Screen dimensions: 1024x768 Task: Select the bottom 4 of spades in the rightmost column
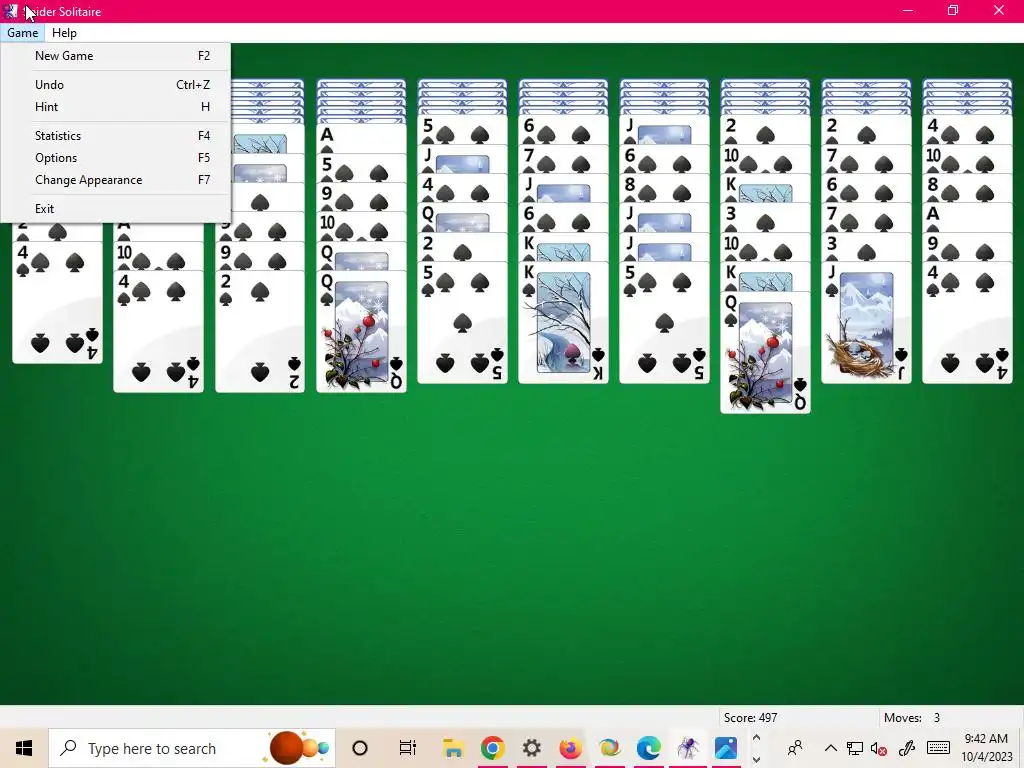tap(967, 323)
